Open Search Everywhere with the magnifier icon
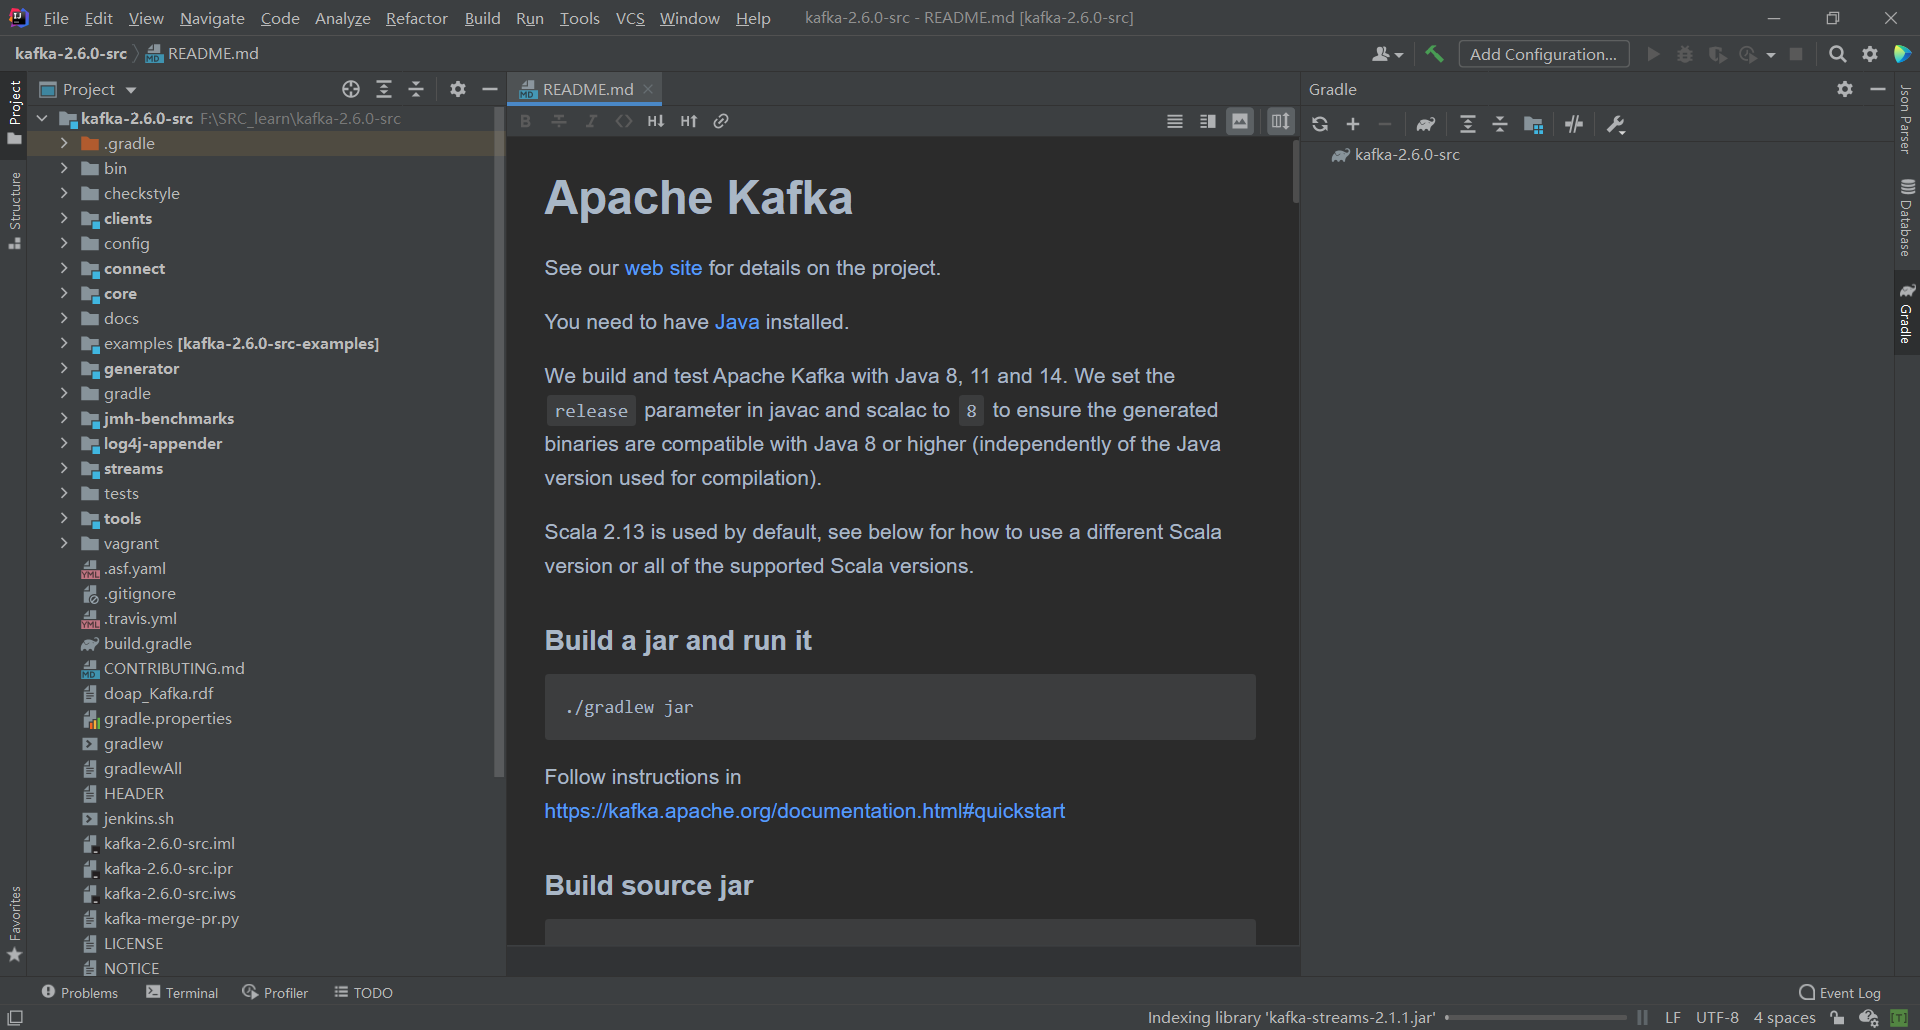This screenshot has height=1030, width=1920. 1837,54
